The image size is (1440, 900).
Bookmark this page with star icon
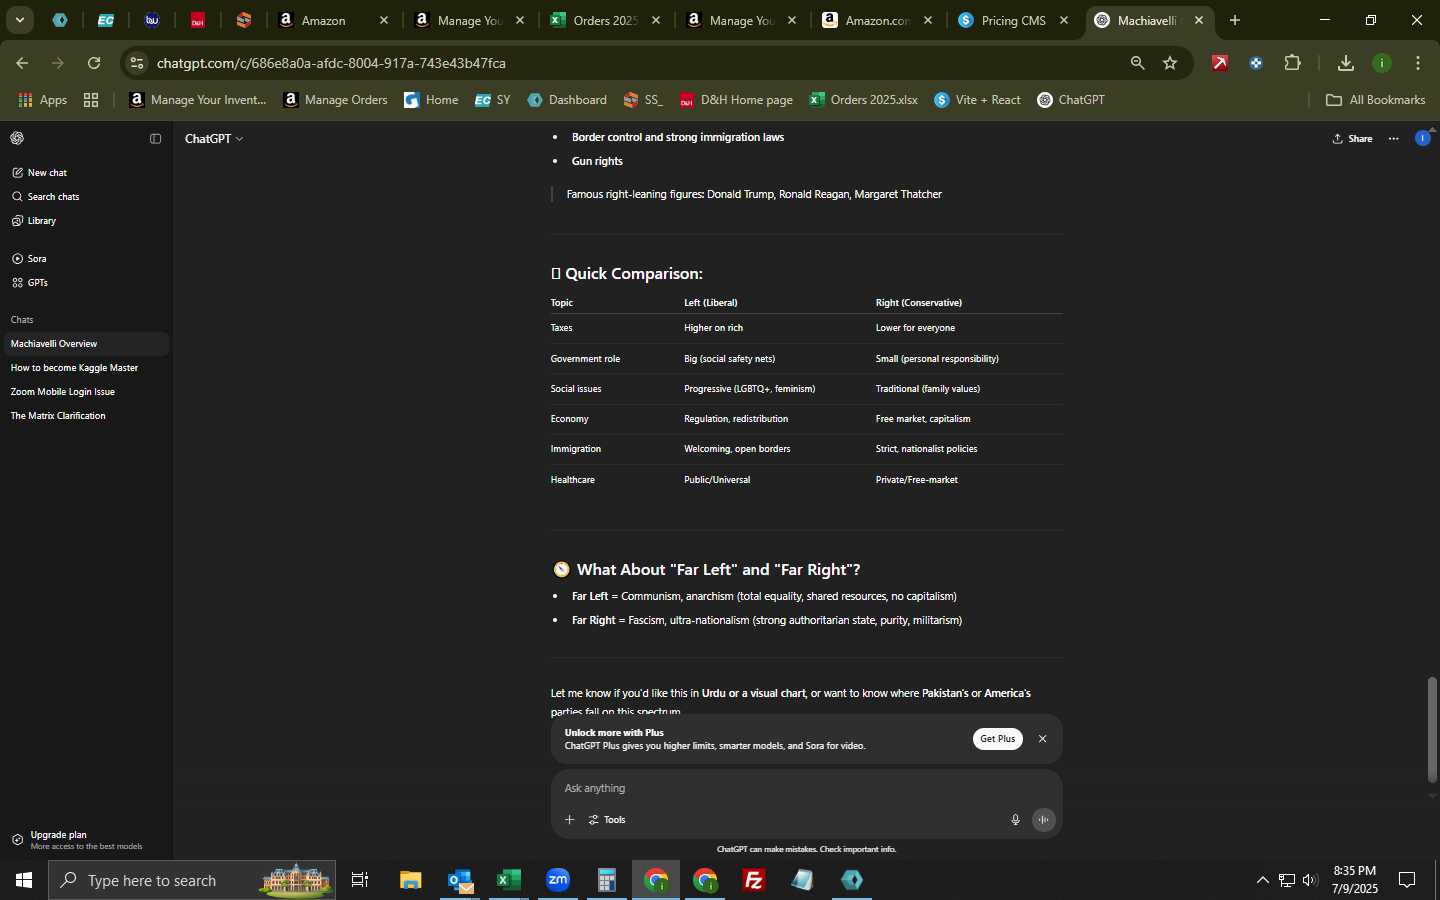tap(1170, 63)
